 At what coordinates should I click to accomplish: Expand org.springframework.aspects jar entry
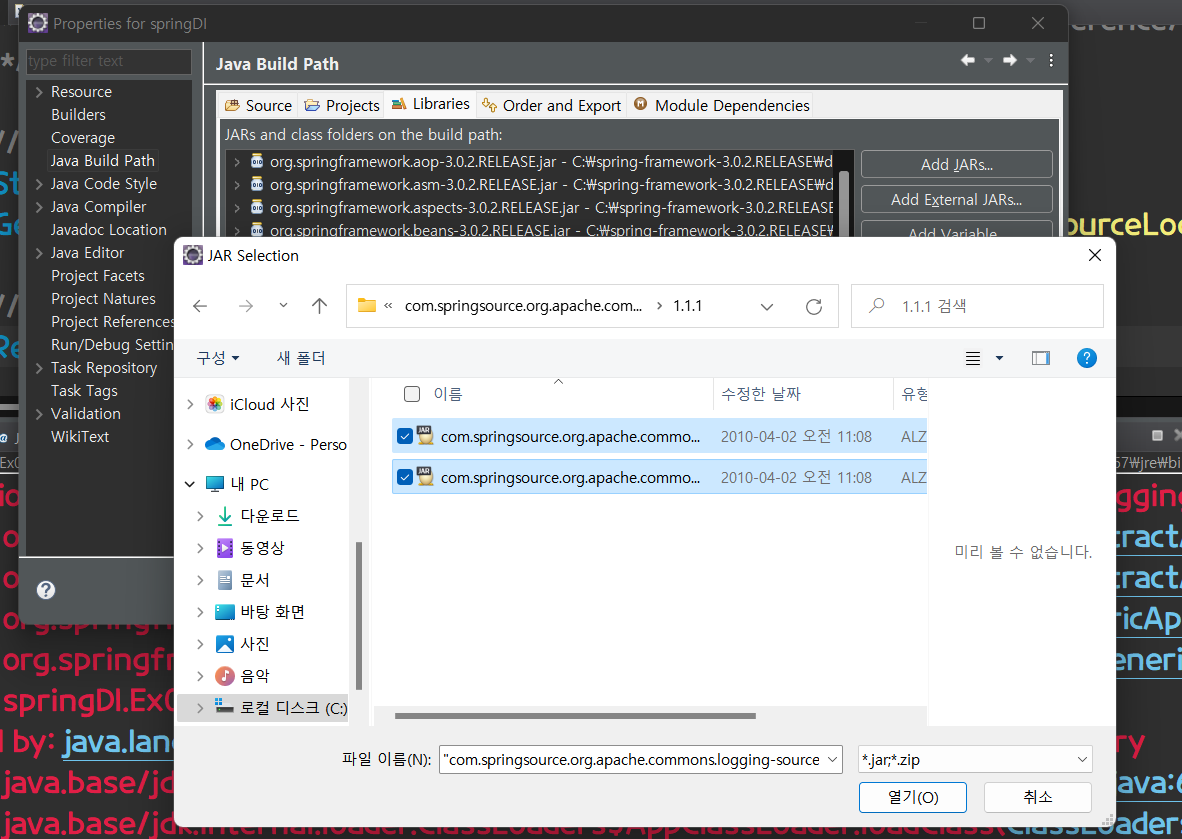pos(237,207)
